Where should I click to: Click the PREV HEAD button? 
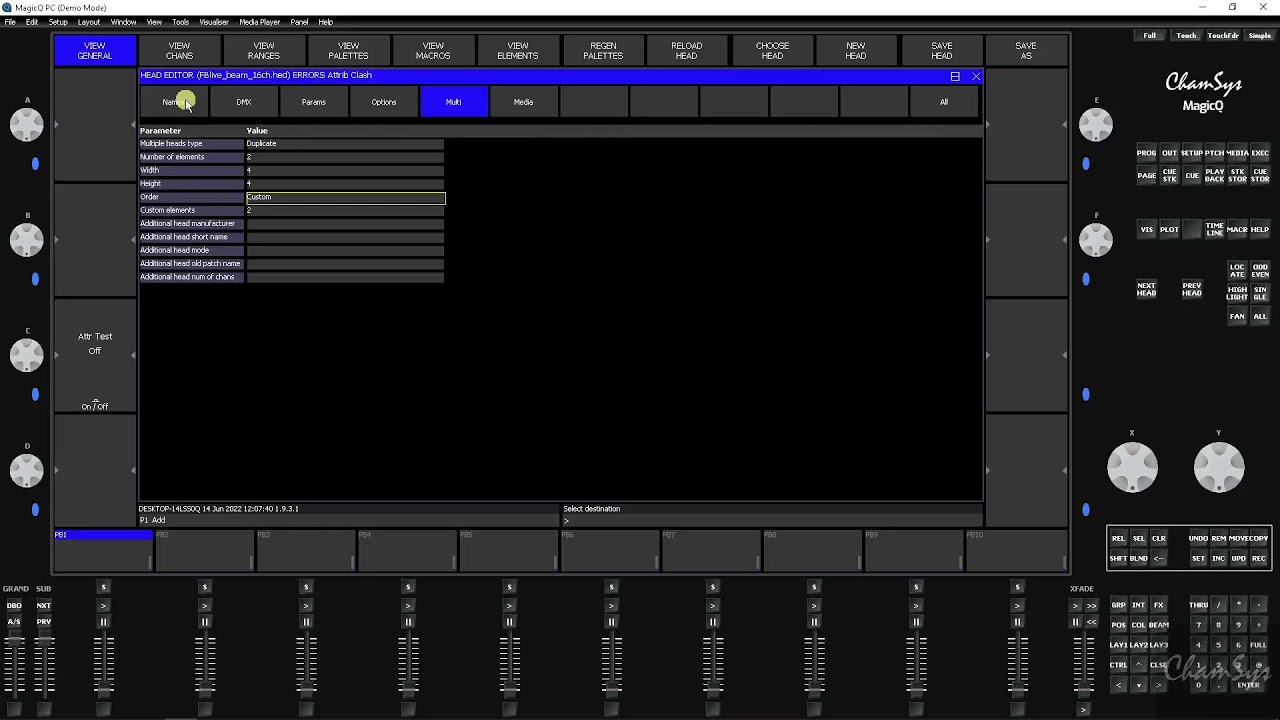1192,289
